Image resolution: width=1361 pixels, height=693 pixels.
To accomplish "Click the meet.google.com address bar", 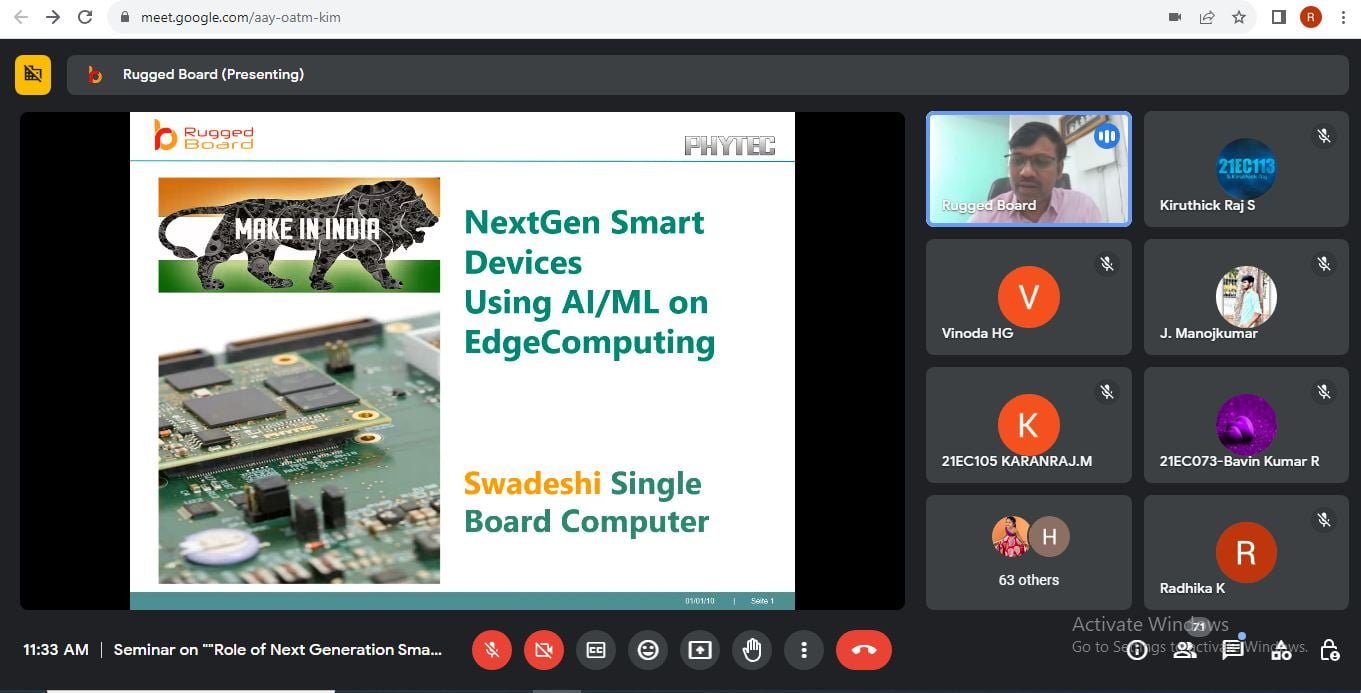I will [600, 17].
